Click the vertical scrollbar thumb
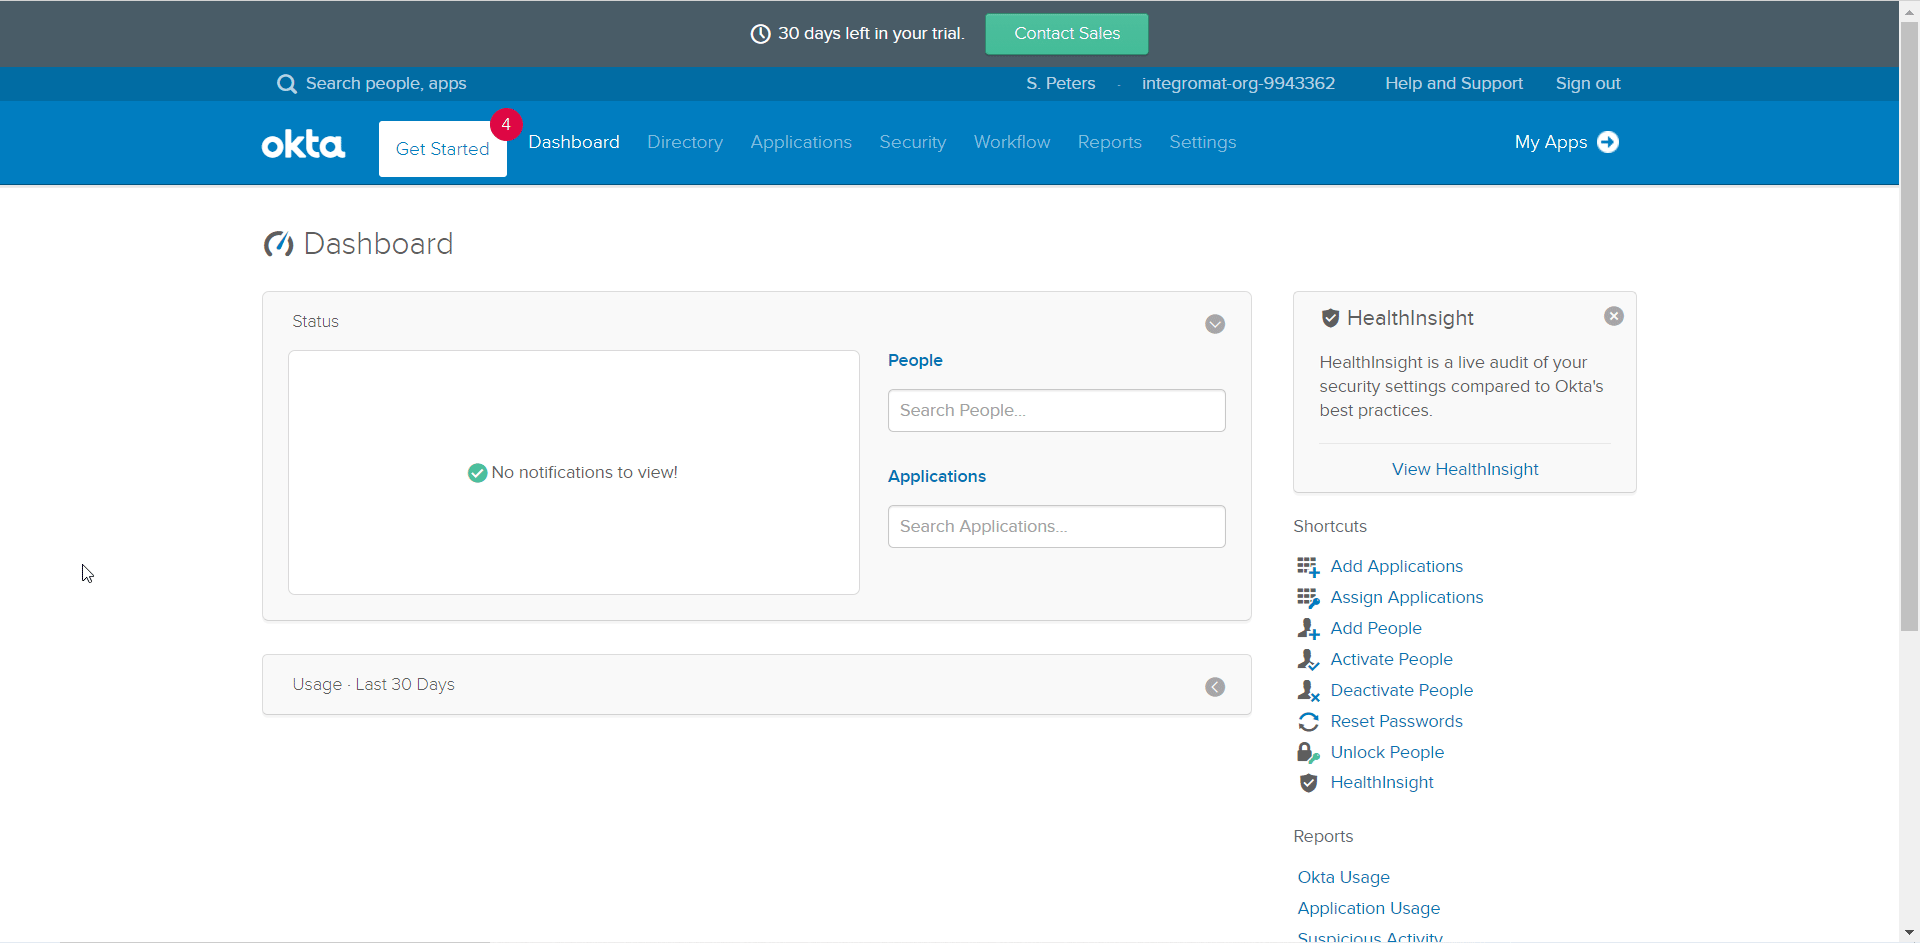The image size is (1920, 943). point(1910,325)
